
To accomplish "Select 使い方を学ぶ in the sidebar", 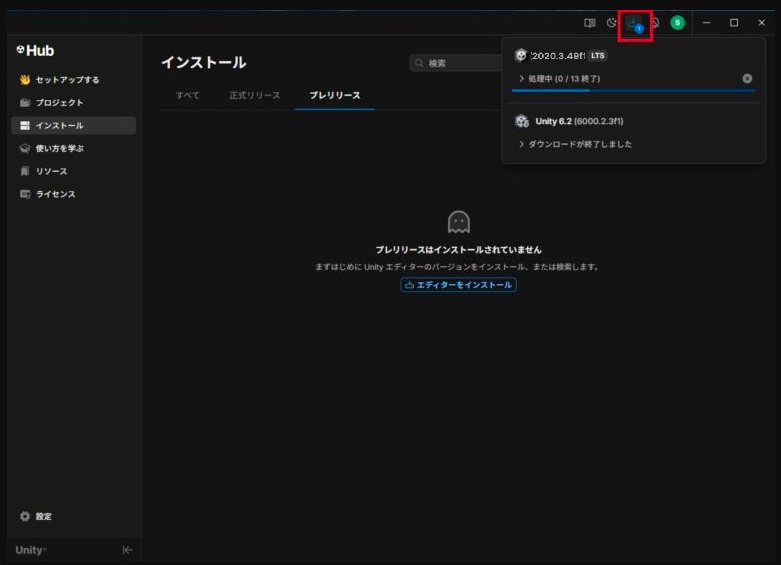I will pos(59,148).
